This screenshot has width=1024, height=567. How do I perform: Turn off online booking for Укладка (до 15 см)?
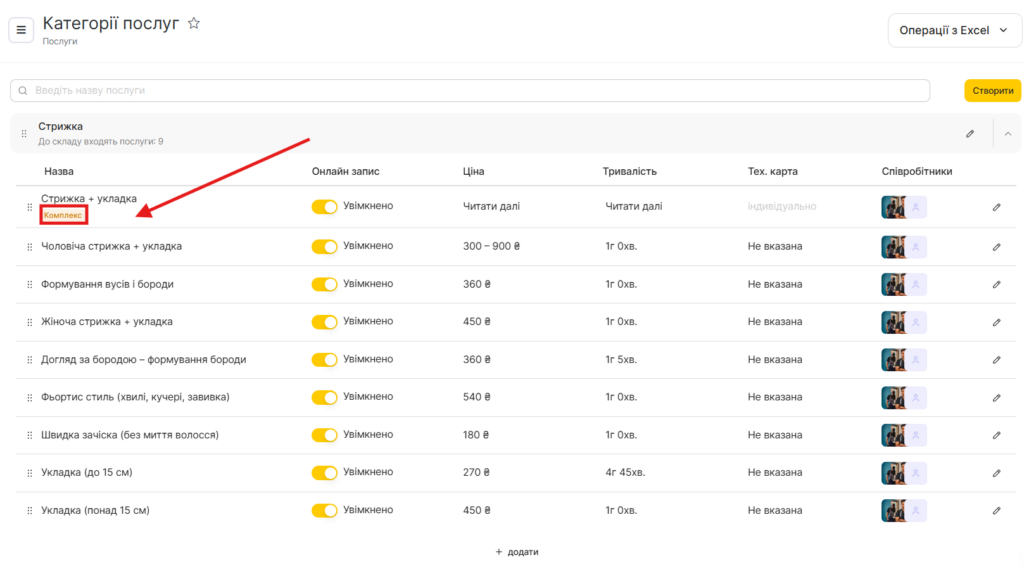pyautogui.click(x=324, y=473)
